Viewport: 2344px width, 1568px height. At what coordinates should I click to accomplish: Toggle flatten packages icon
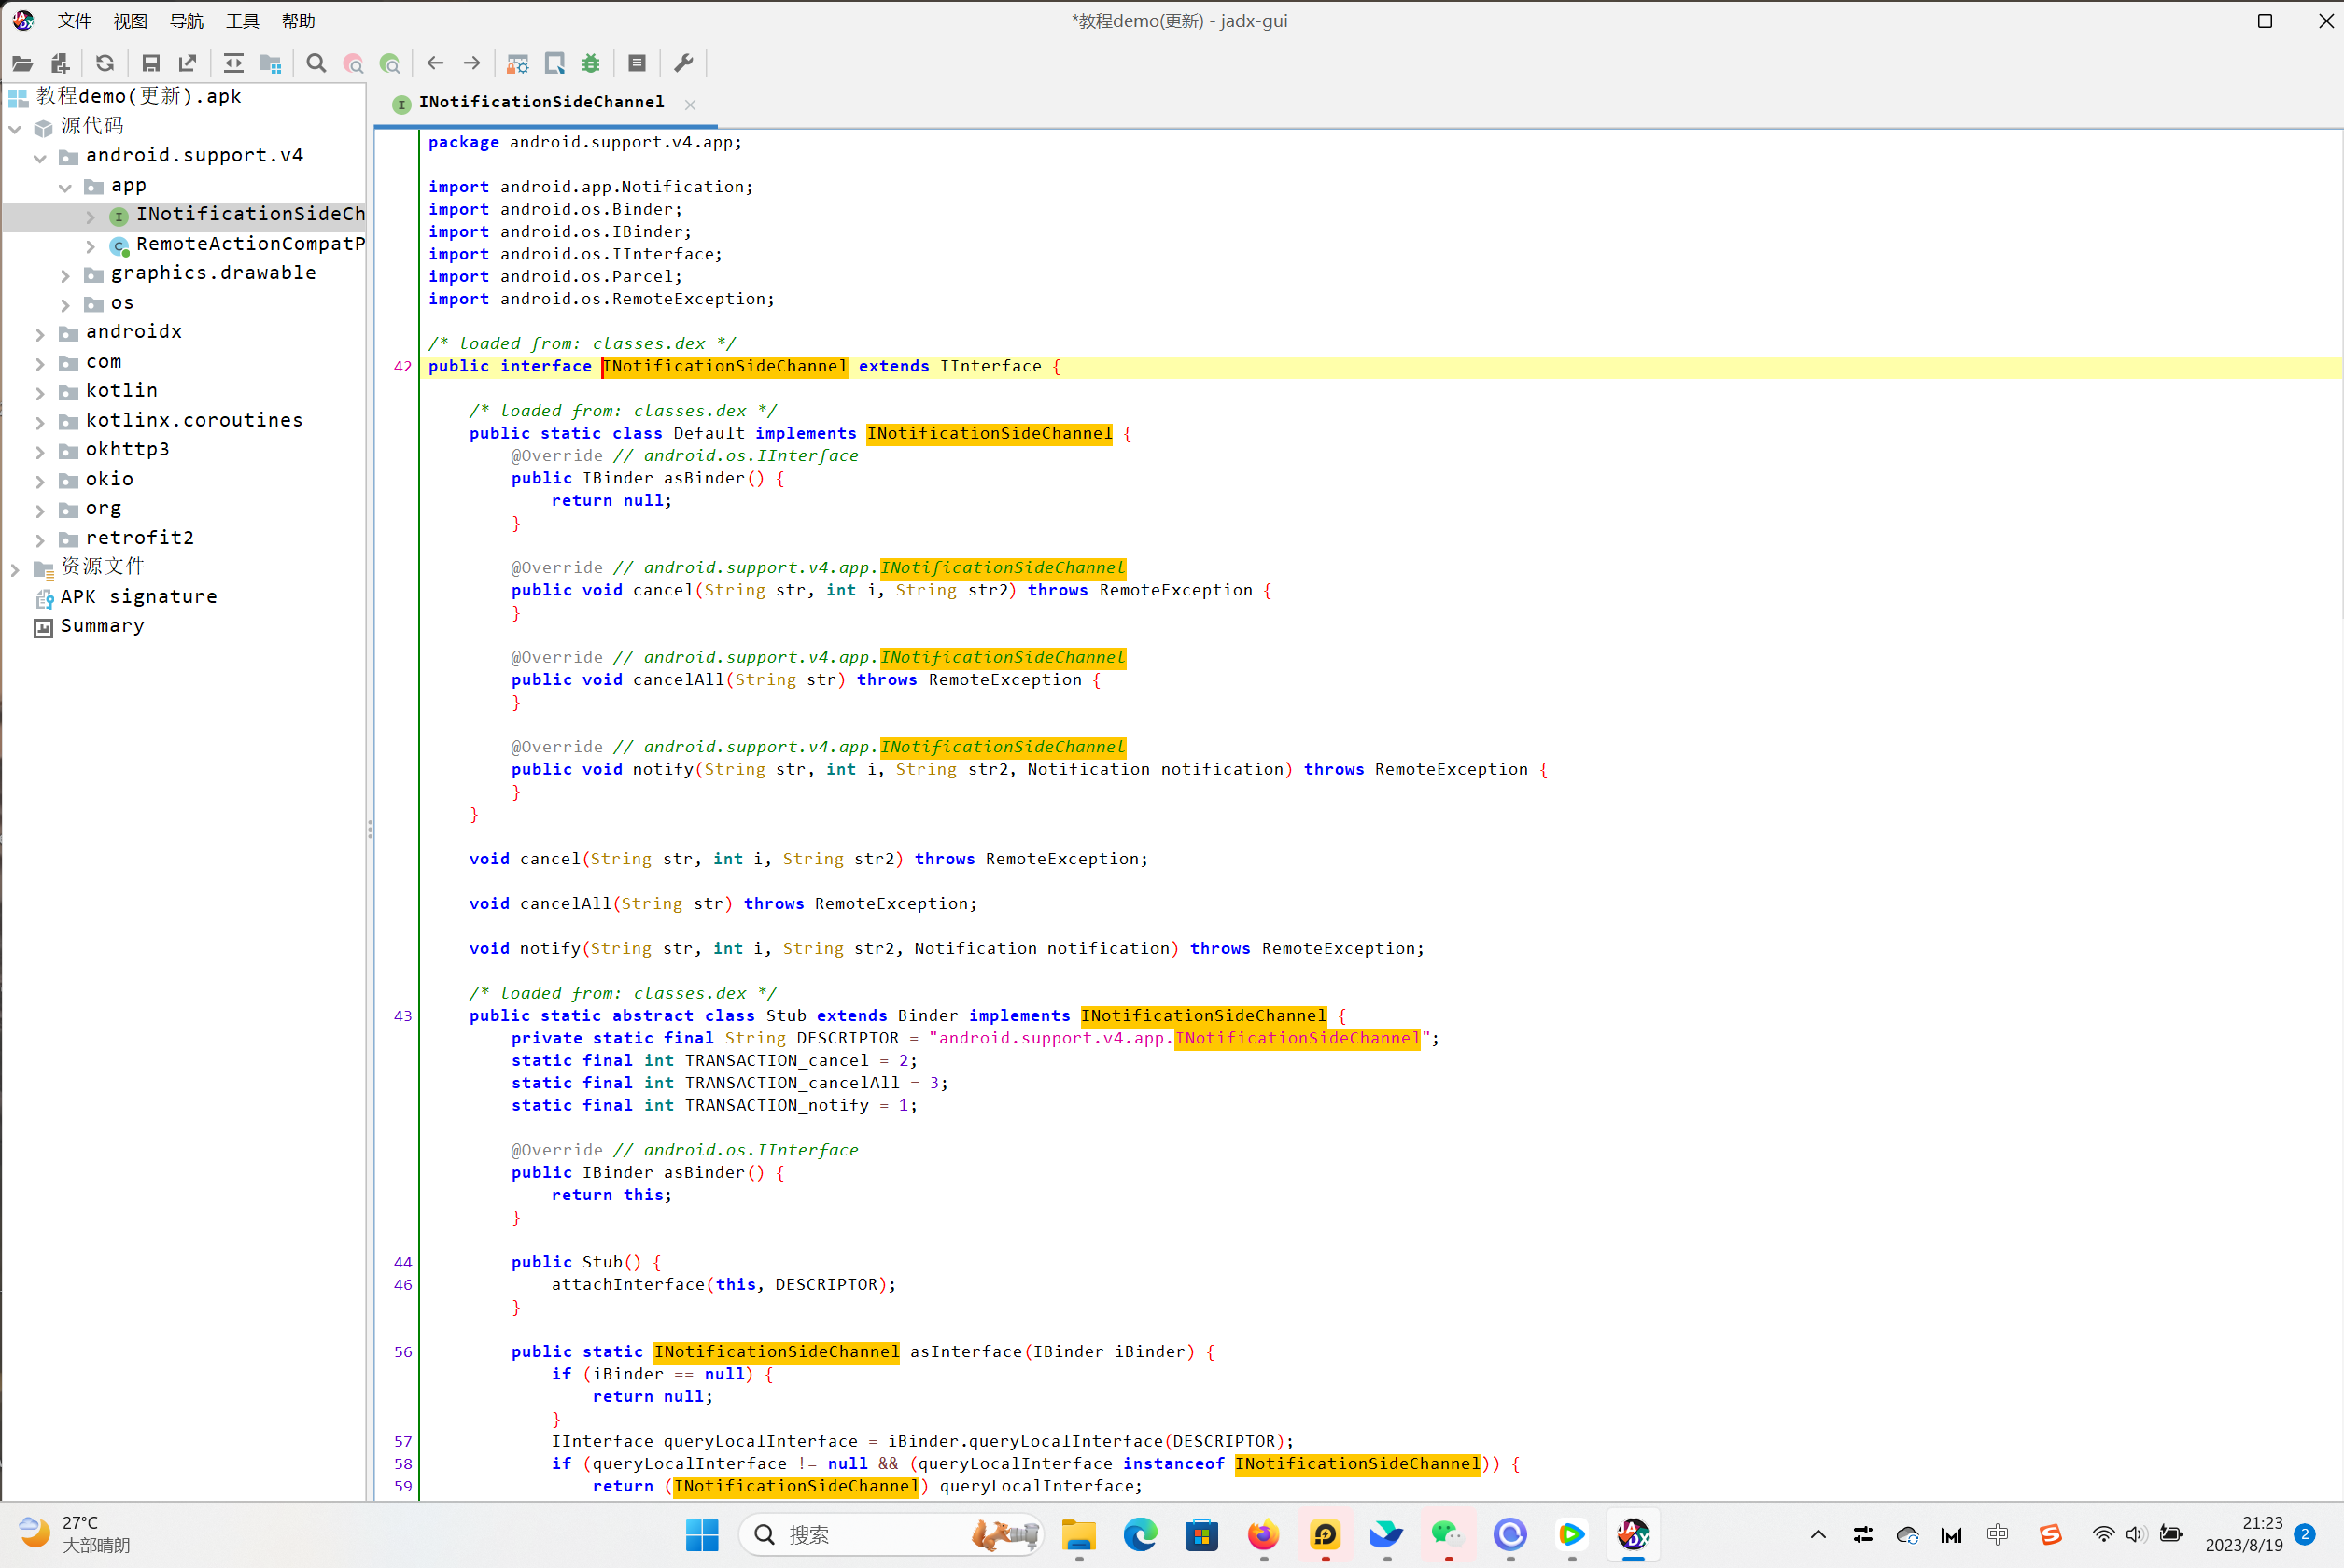270,64
